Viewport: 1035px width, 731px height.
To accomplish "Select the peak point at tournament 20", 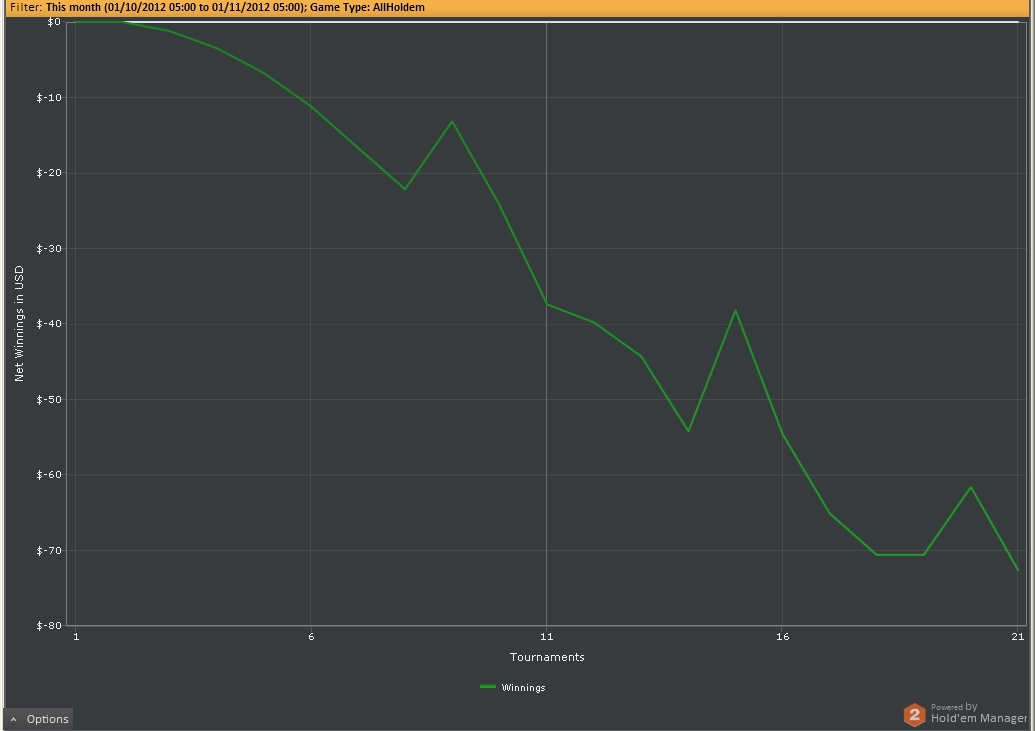I will point(971,487).
